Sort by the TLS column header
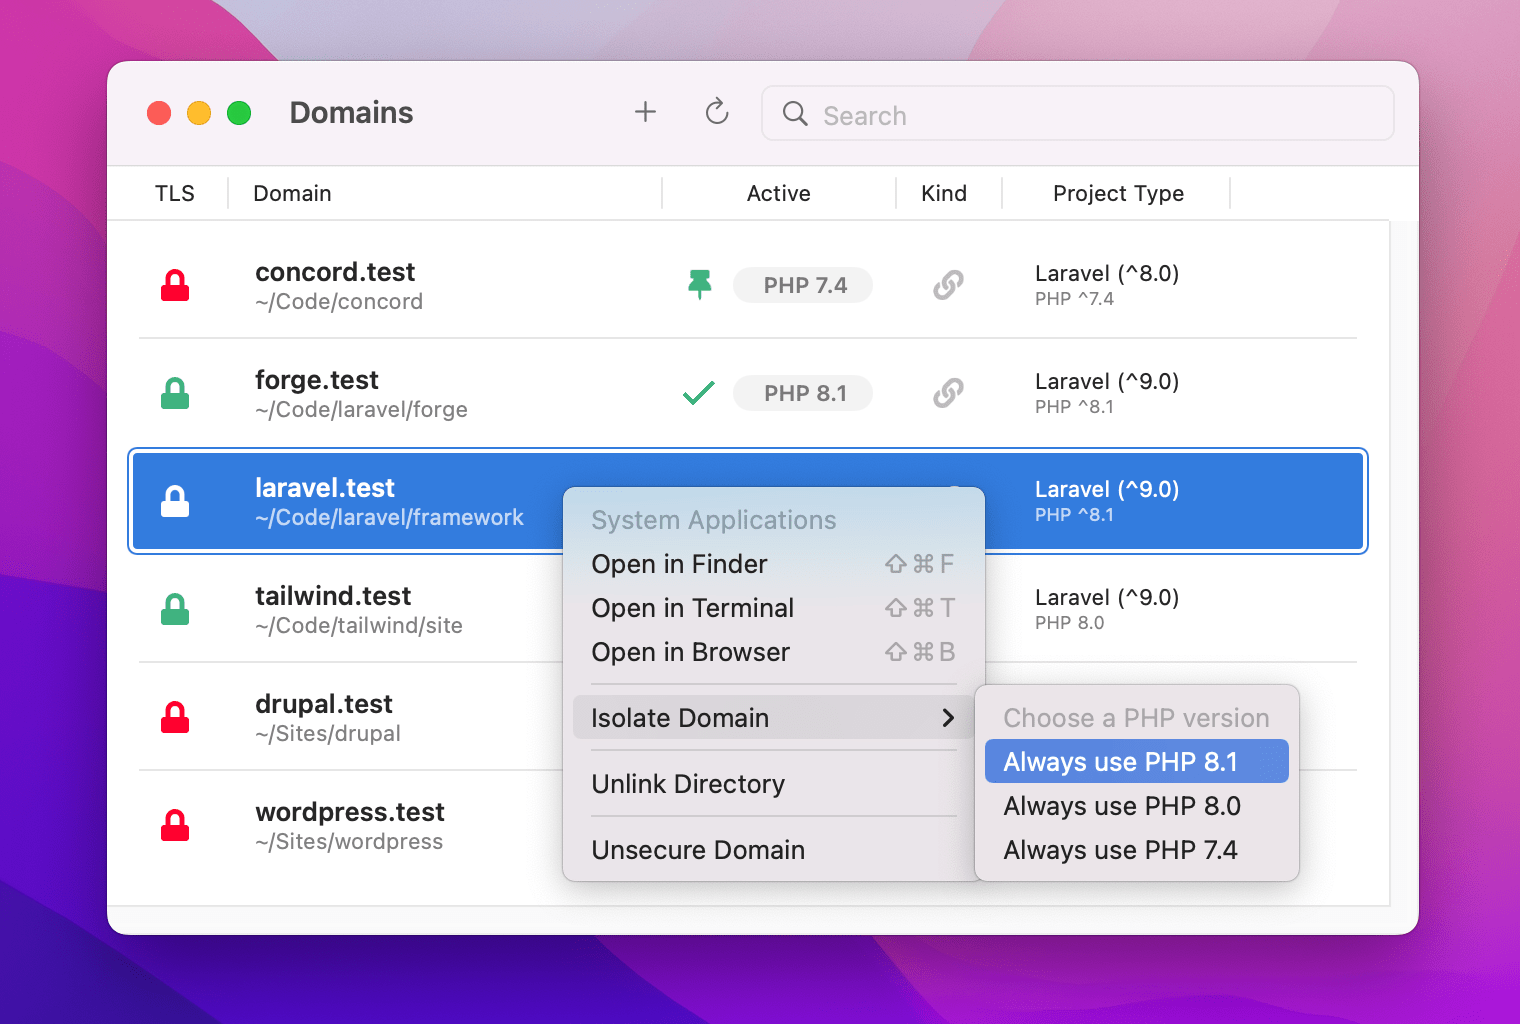Viewport: 1520px width, 1024px height. point(175,193)
